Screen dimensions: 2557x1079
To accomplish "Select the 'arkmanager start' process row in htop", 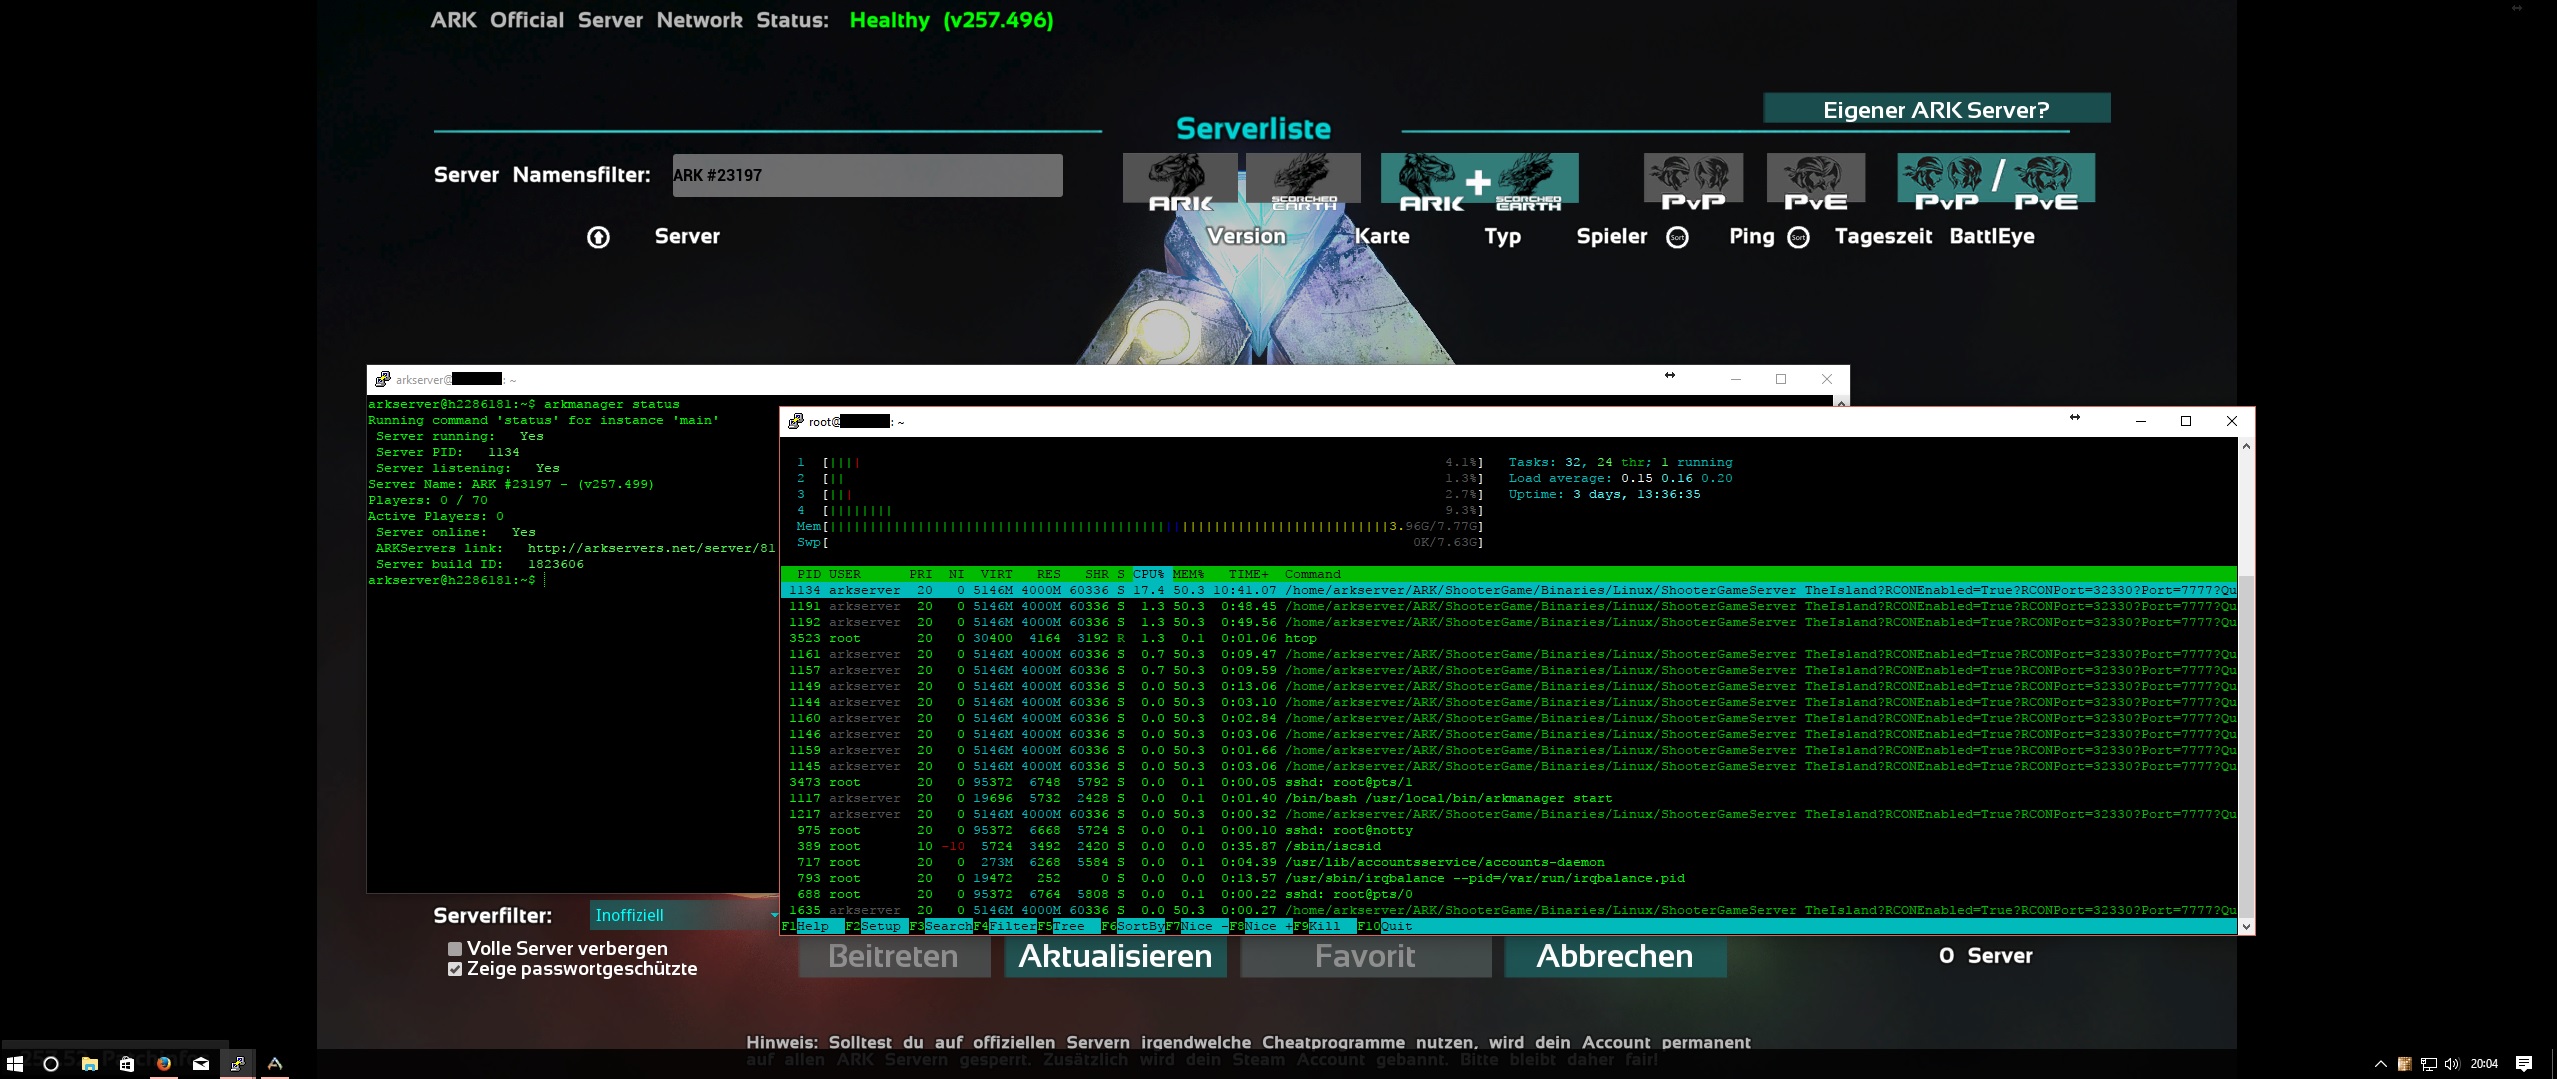I will [x=1508, y=798].
